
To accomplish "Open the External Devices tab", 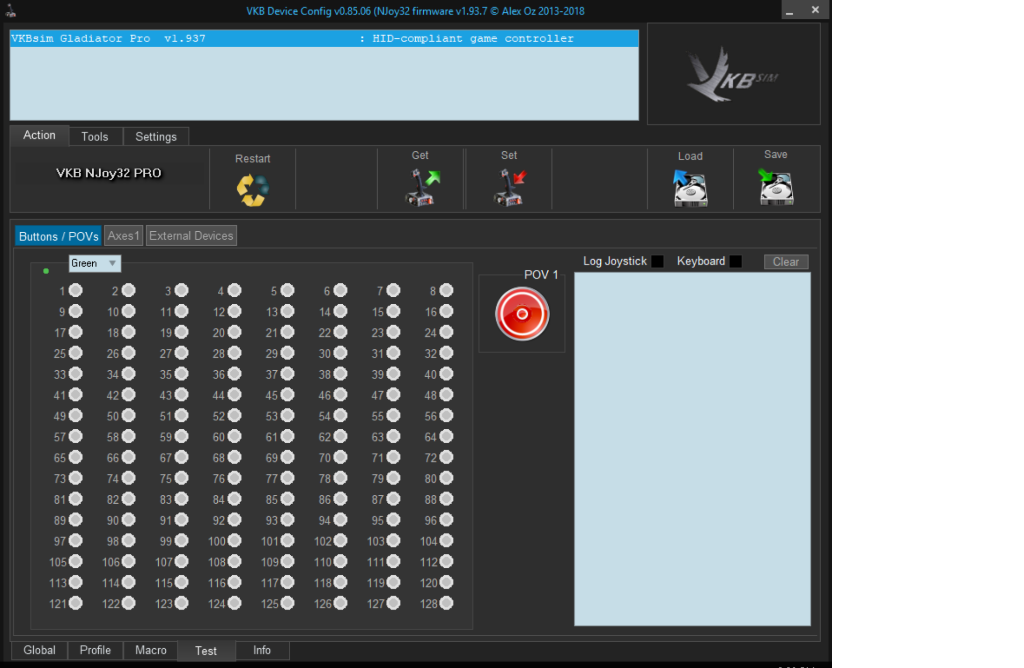I will click(x=191, y=236).
